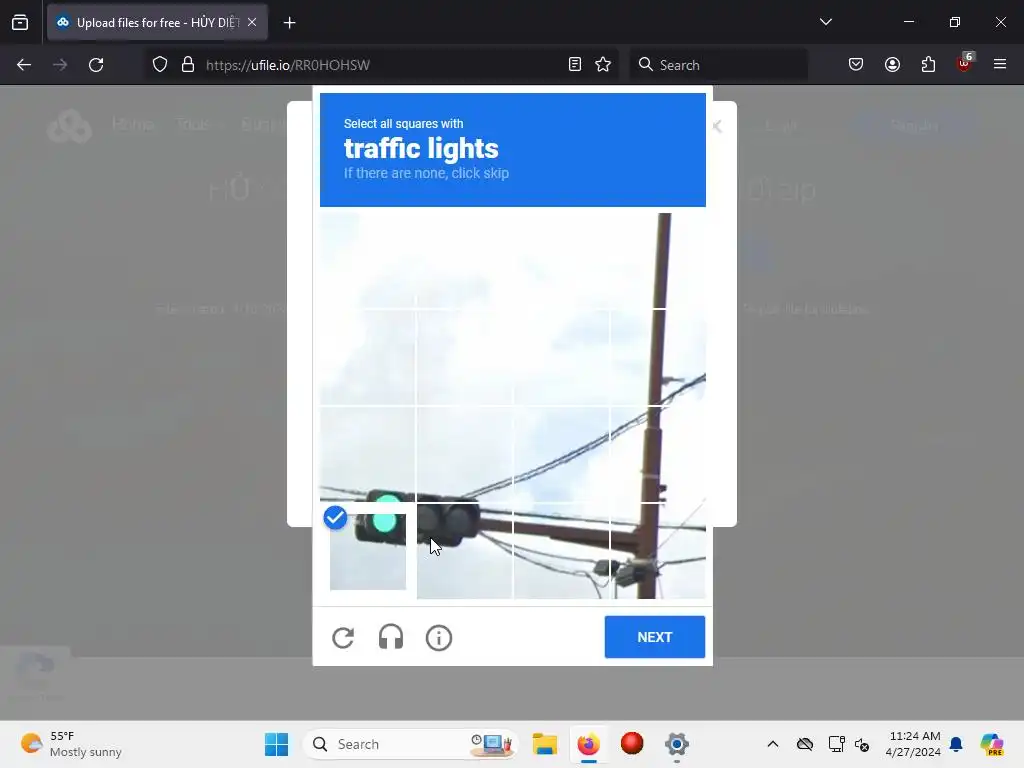Open the Settings gear icon in the taskbar

pyautogui.click(x=677, y=744)
